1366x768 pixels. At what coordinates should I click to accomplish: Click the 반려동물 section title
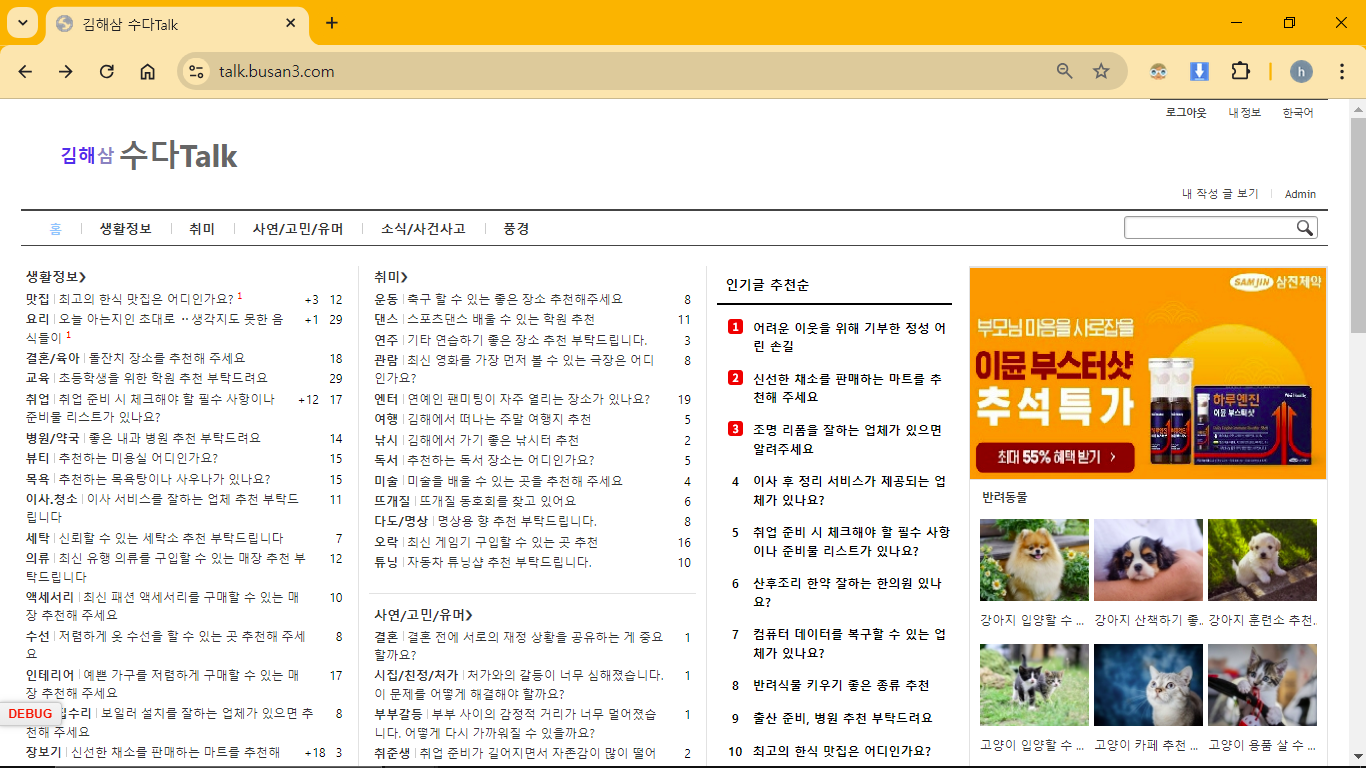[1004, 497]
